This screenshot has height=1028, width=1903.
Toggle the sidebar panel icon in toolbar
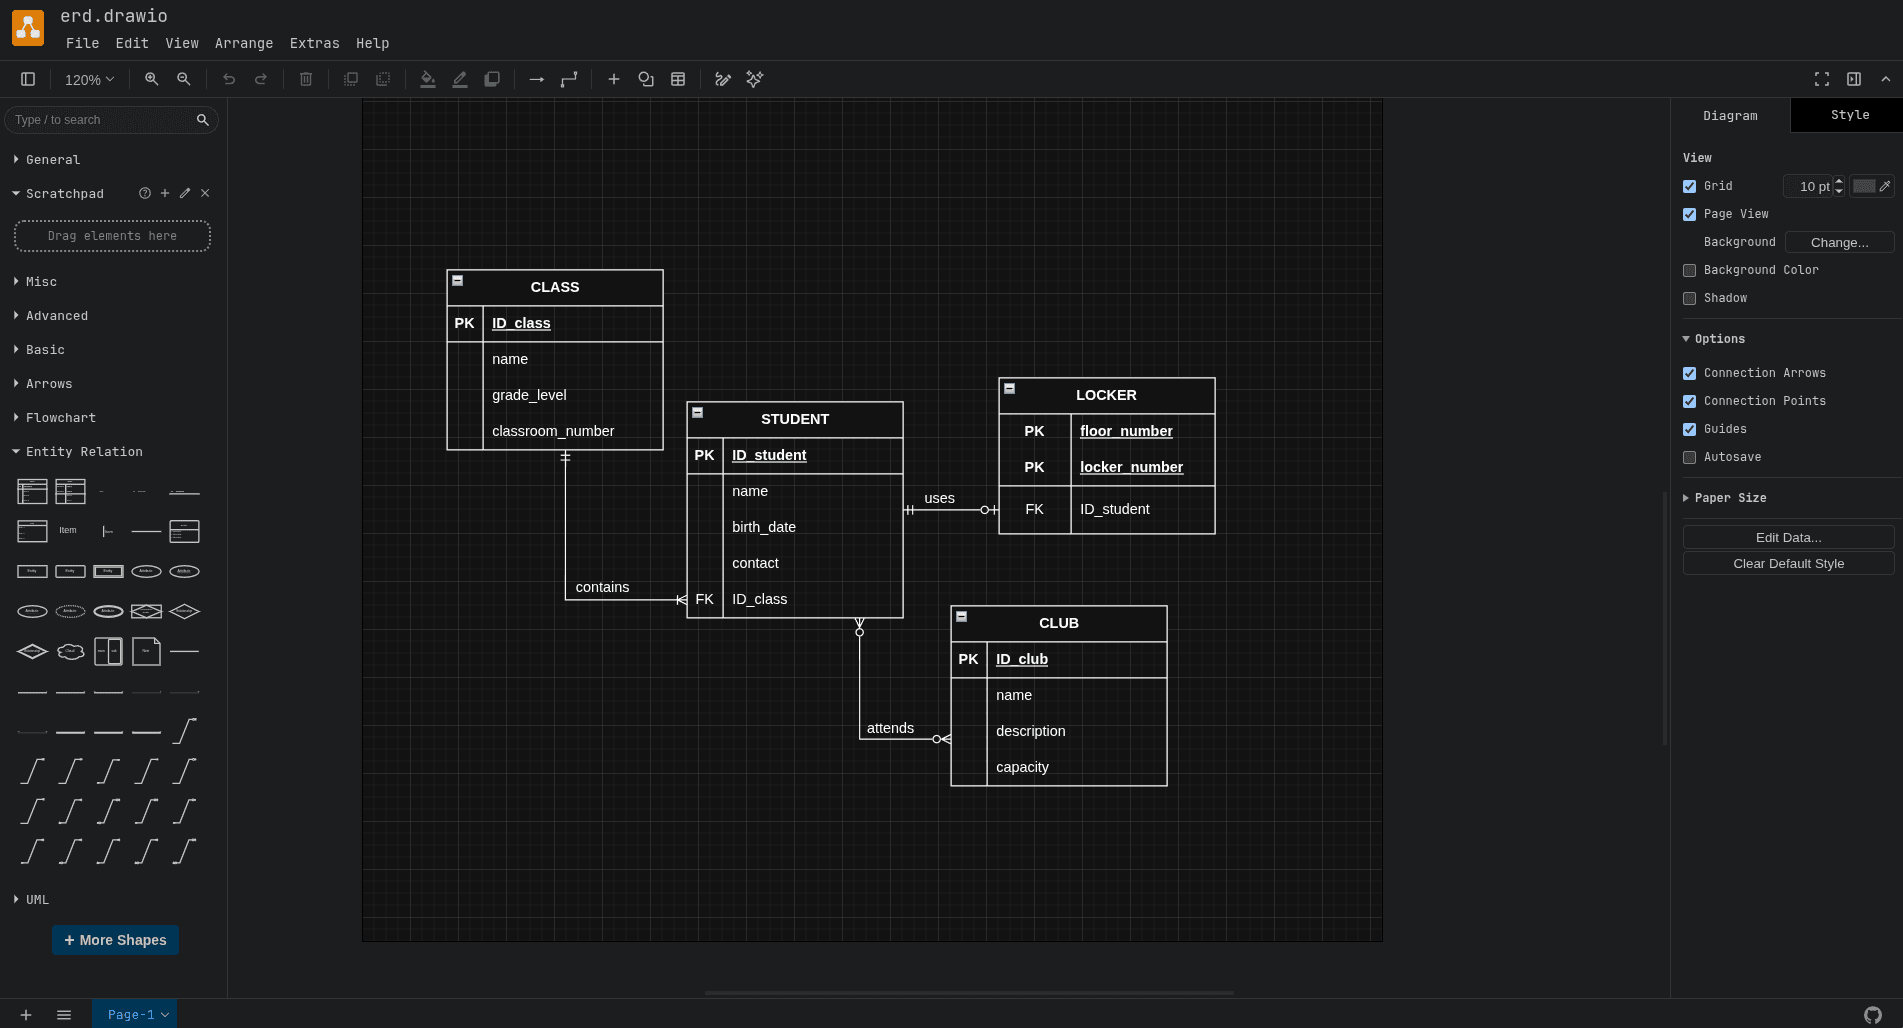[28, 79]
